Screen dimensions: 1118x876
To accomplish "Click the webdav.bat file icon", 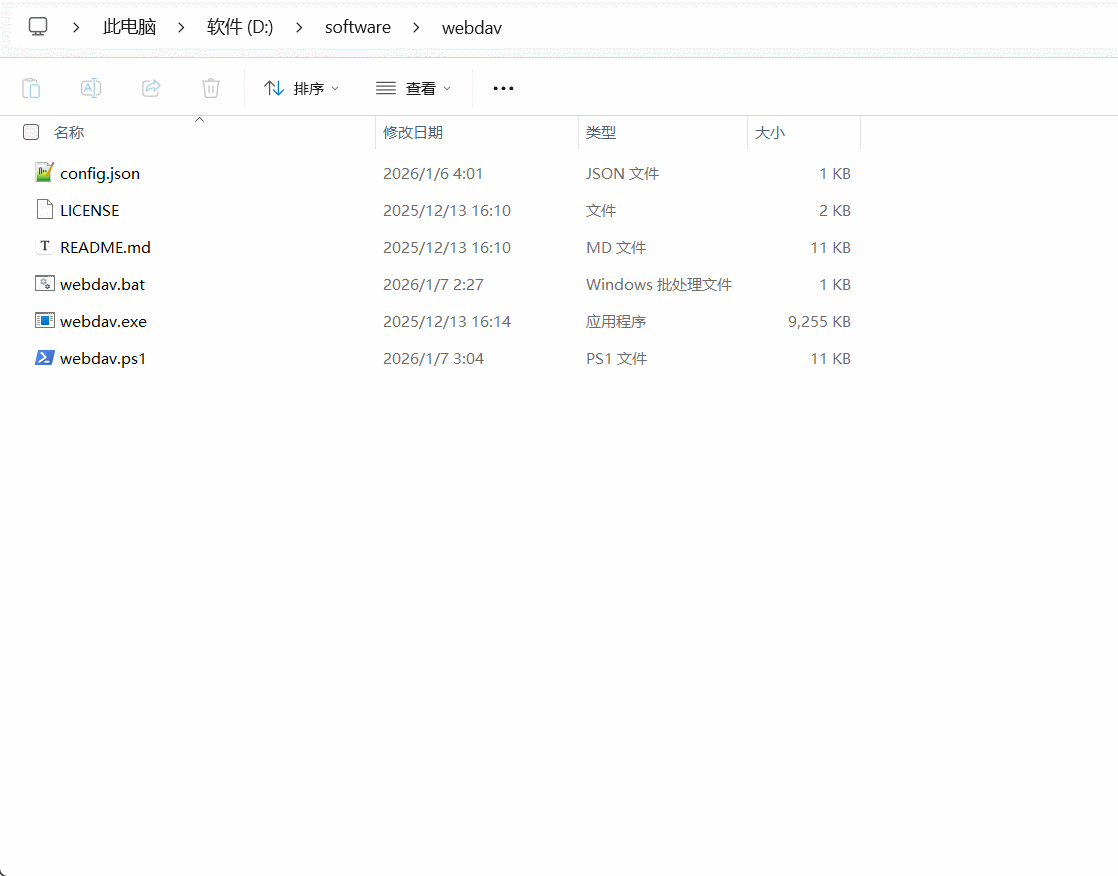I will tap(44, 284).
